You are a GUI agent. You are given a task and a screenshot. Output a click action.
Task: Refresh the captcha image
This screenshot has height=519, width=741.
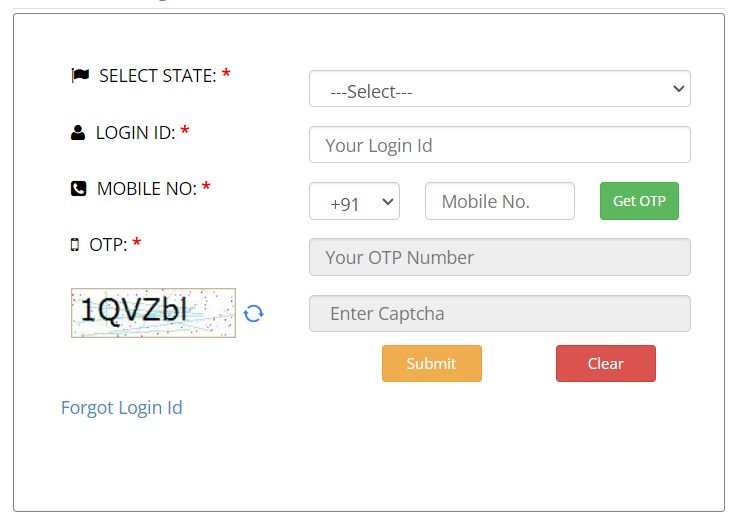click(x=254, y=313)
